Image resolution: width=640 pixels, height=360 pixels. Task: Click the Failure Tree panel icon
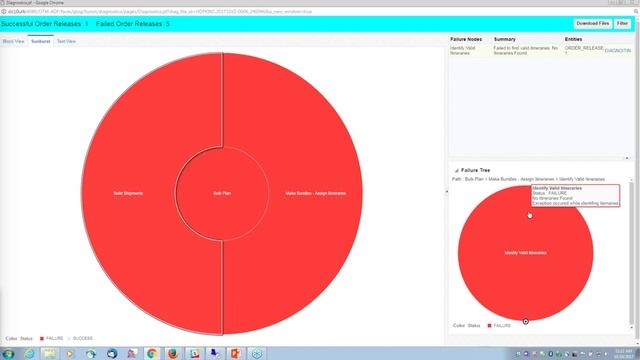tap(456, 170)
